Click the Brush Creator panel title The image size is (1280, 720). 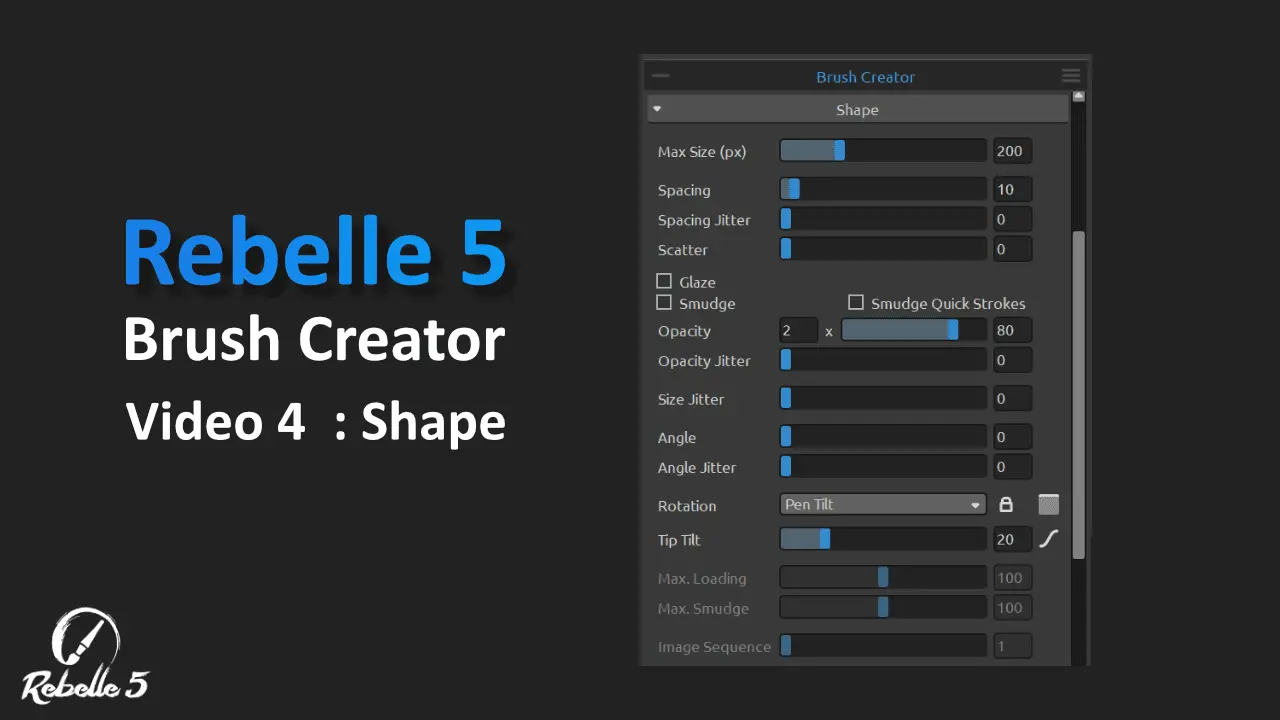(x=865, y=77)
